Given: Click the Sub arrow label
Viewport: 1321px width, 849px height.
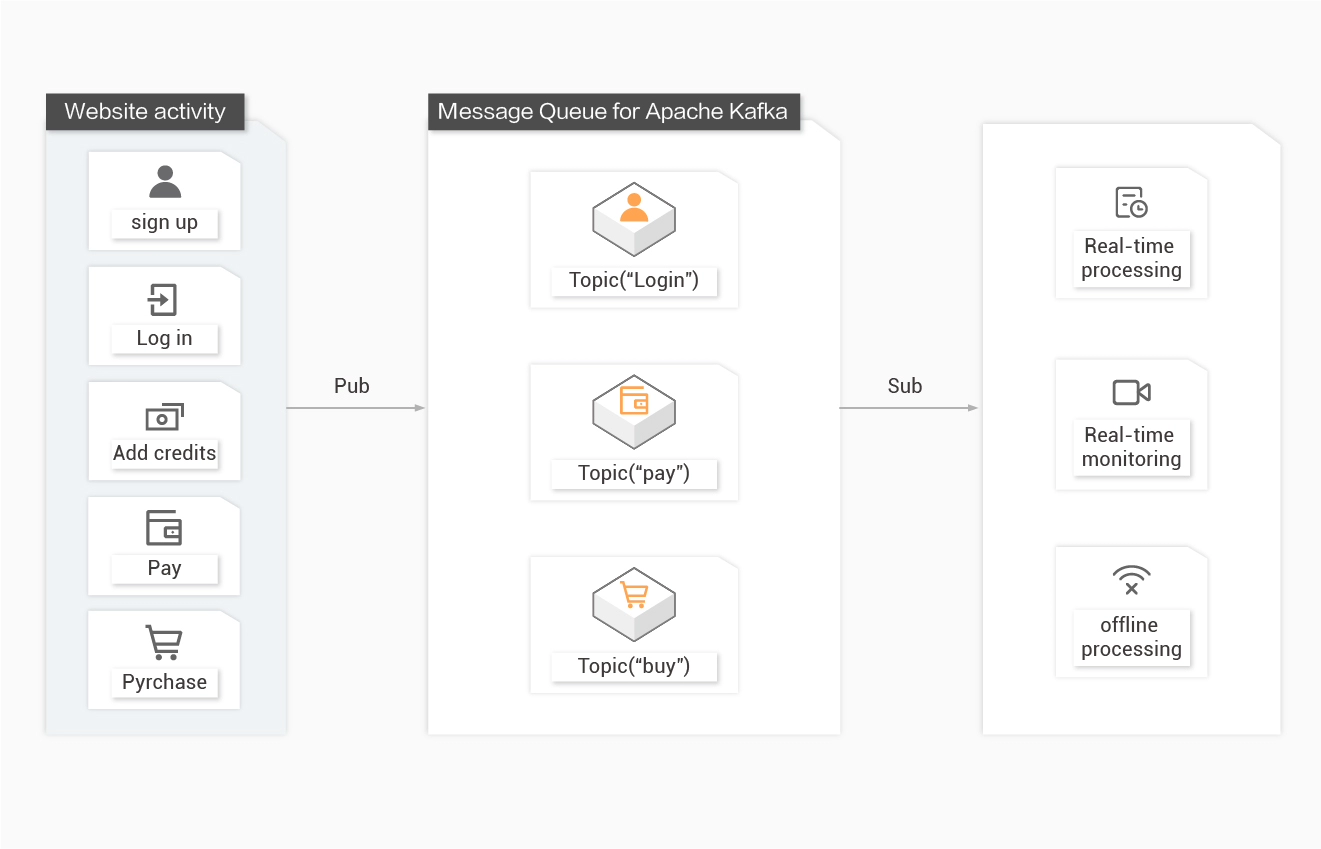Looking at the screenshot, I should (905, 386).
